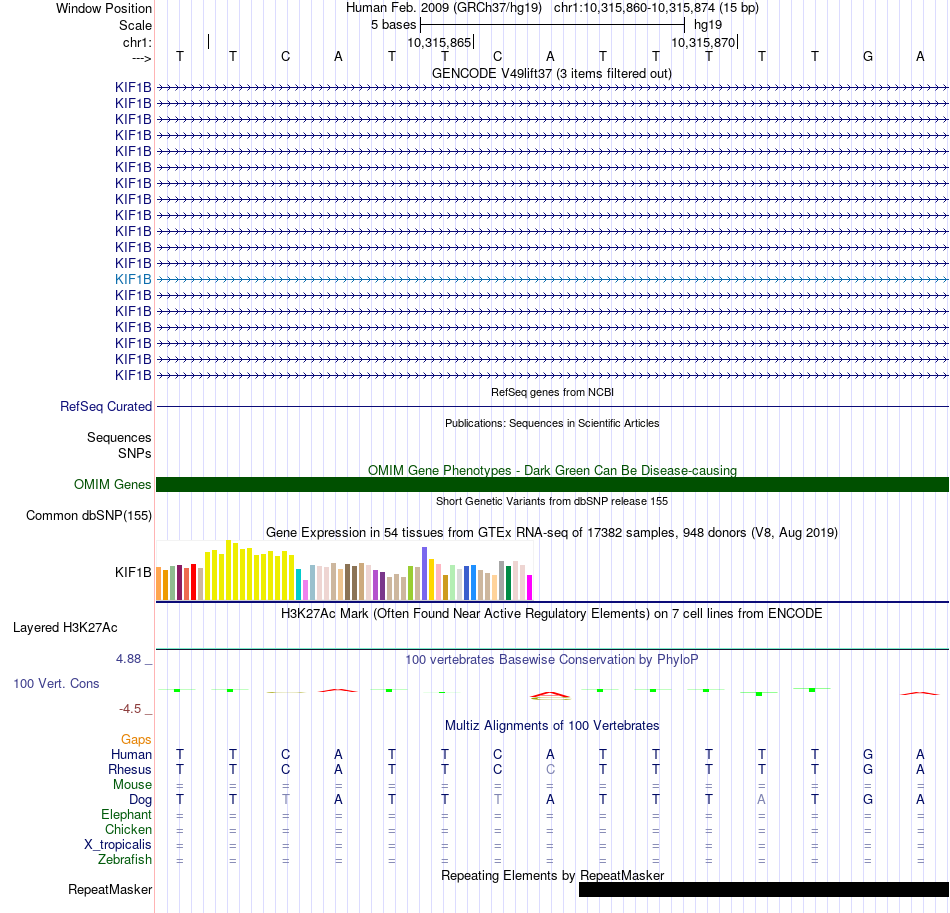
Task: Open Short Genetic Variants from dbSNP release 155
Action: point(552,501)
